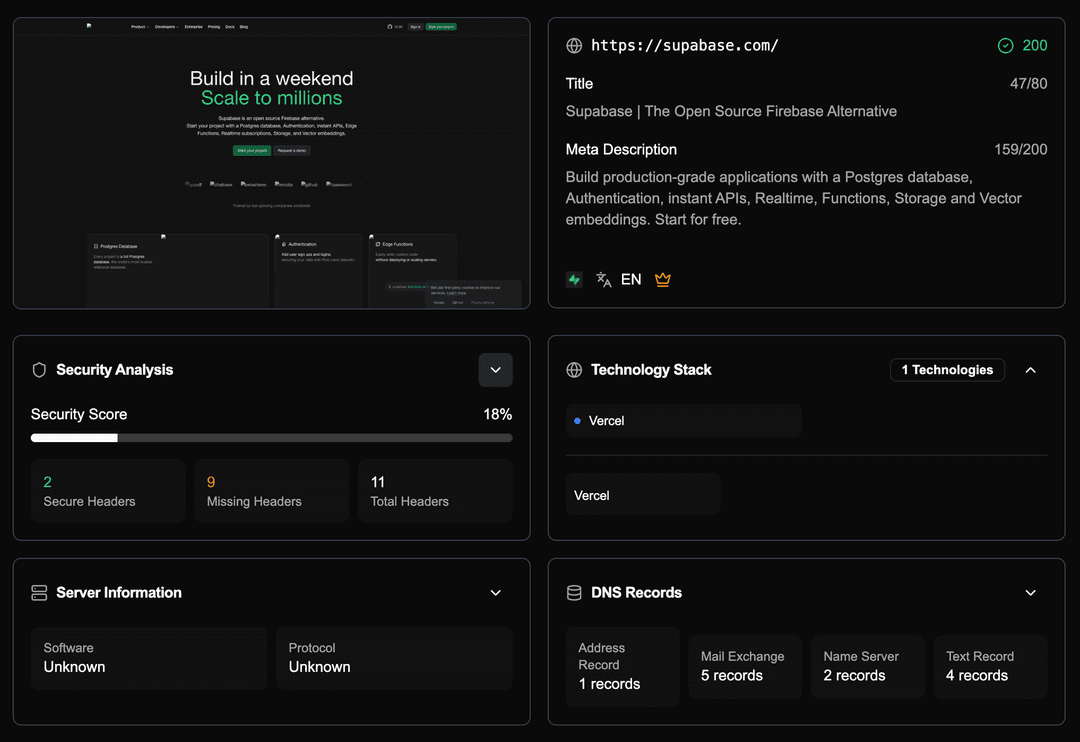Open the Name Server 2 records card
This screenshot has width=1080, height=742.
(868, 666)
